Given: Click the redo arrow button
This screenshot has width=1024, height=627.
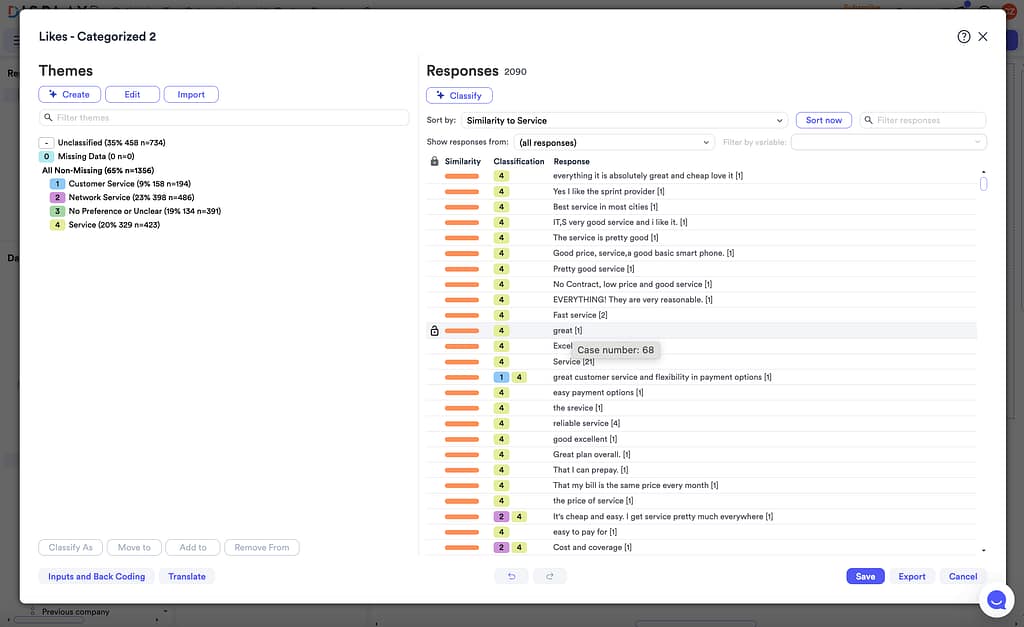Looking at the screenshot, I should pyautogui.click(x=549, y=576).
